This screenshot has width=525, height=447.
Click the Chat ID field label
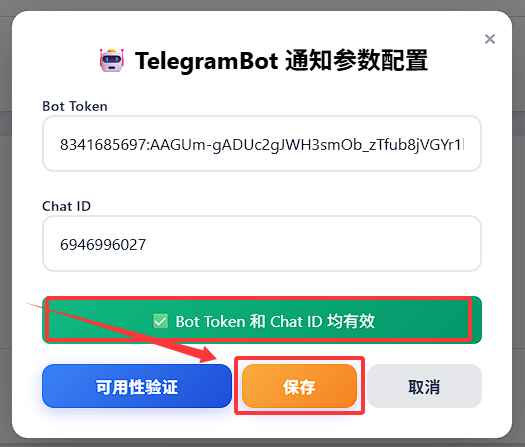66,206
